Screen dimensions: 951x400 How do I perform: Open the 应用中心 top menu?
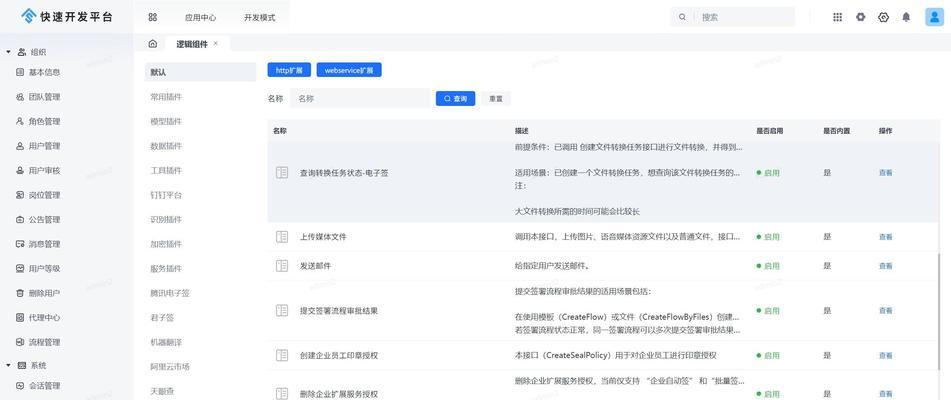coord(200,18)
